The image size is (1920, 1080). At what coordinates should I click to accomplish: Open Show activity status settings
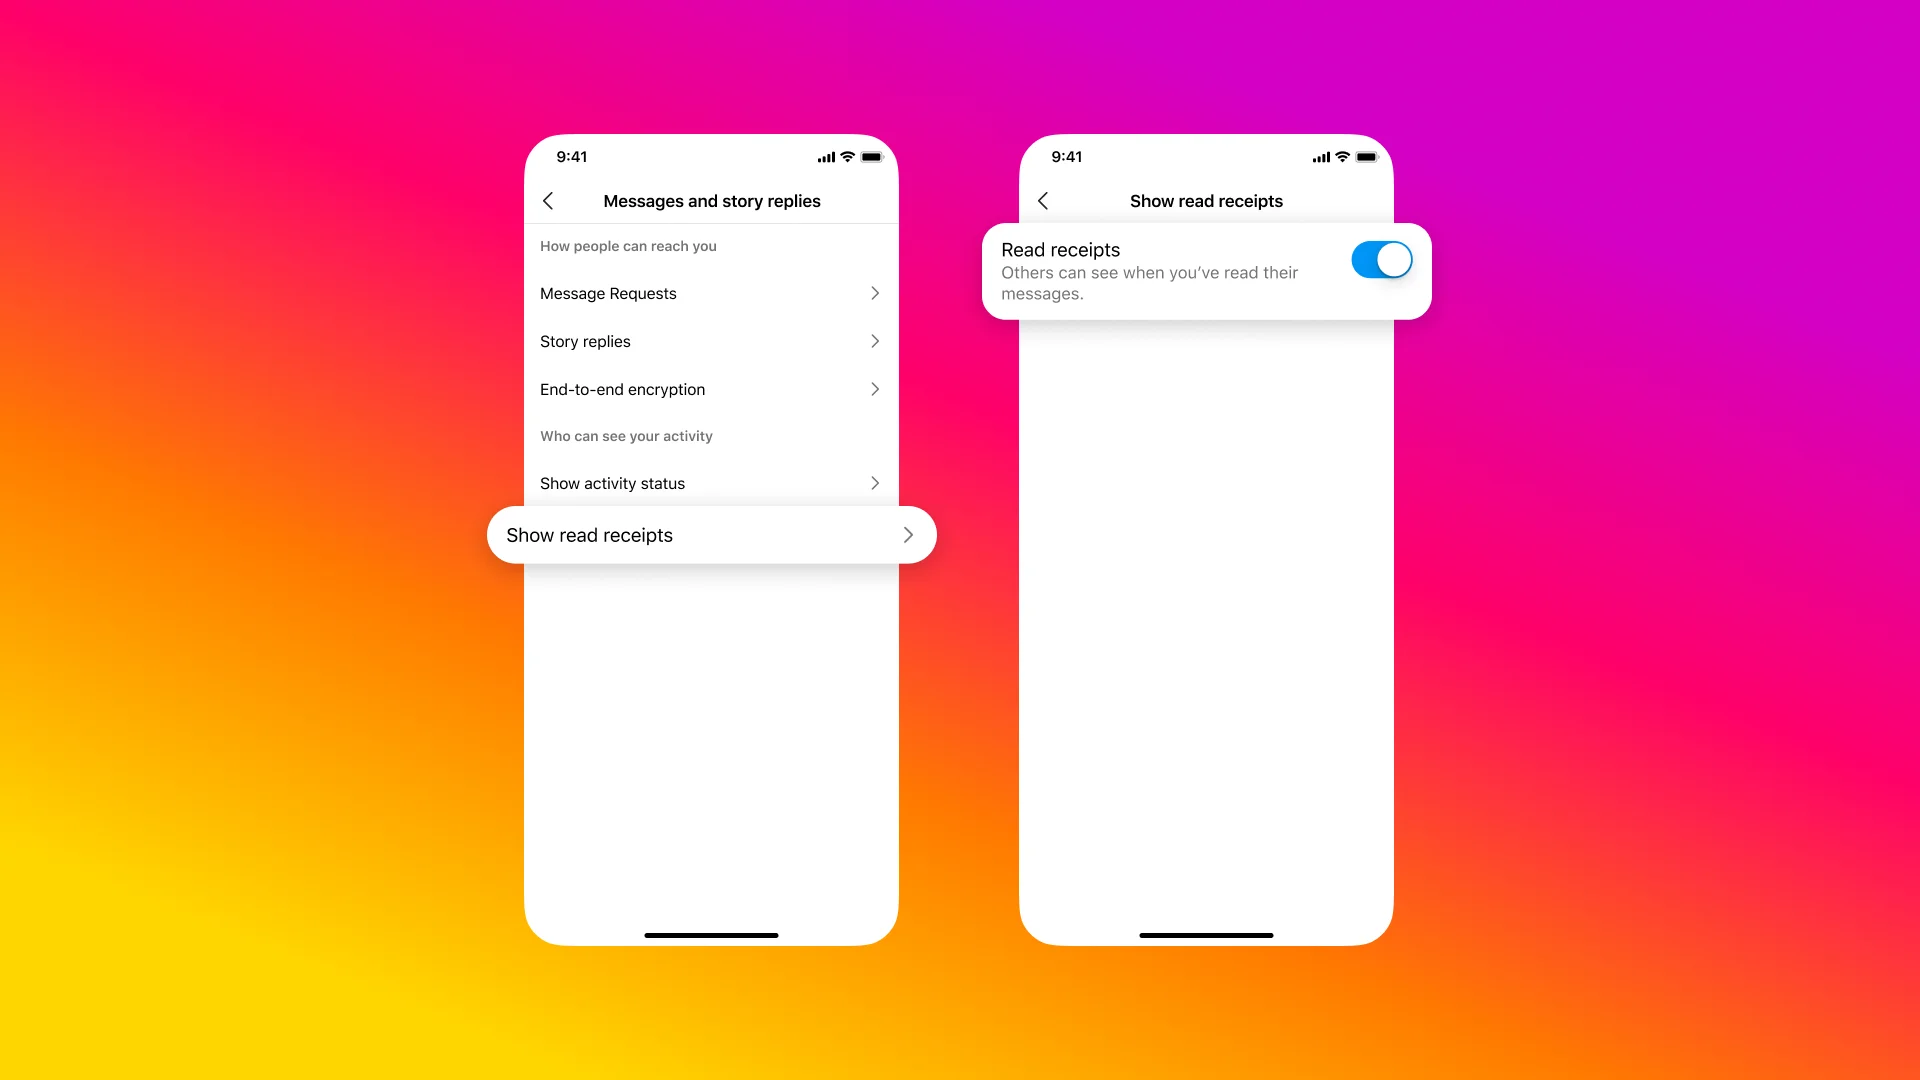click(711, 483)
